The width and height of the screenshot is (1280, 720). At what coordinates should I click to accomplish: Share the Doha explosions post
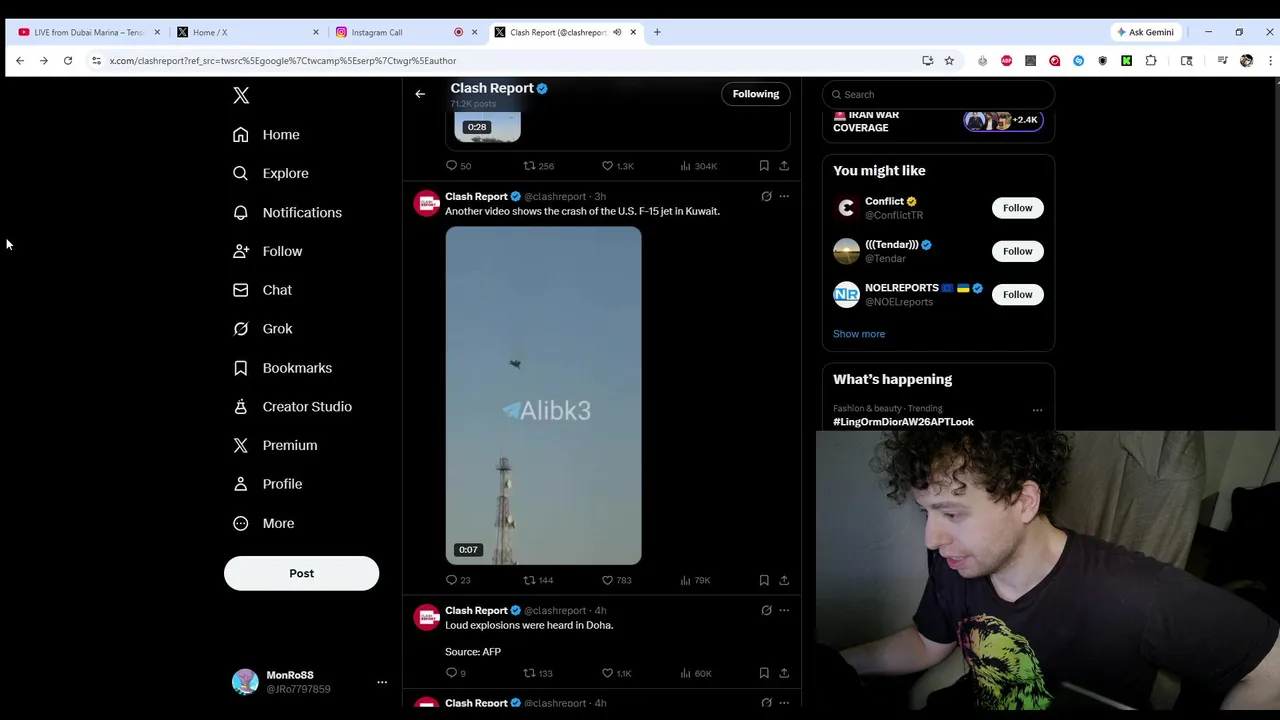click(784, 673)
